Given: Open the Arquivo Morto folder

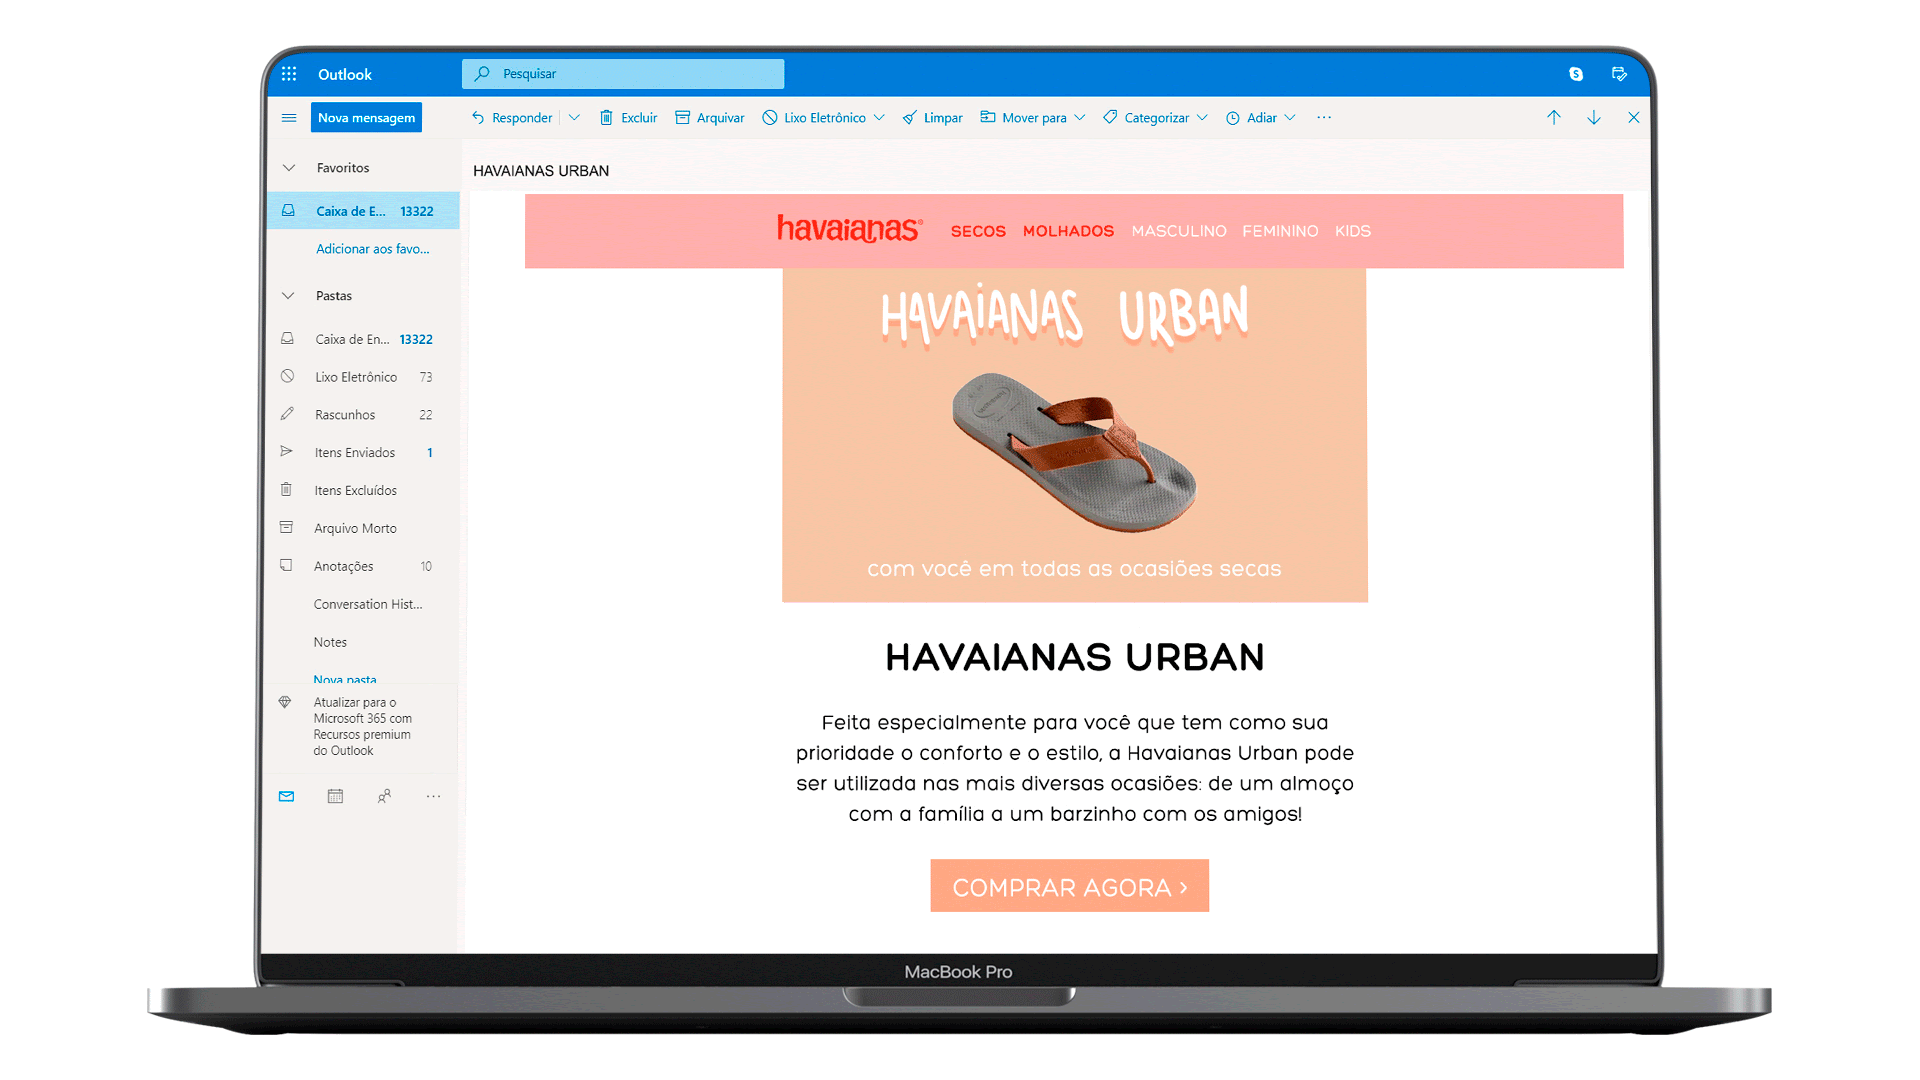Looking at the screenshot, I should [x=363, y=529].
